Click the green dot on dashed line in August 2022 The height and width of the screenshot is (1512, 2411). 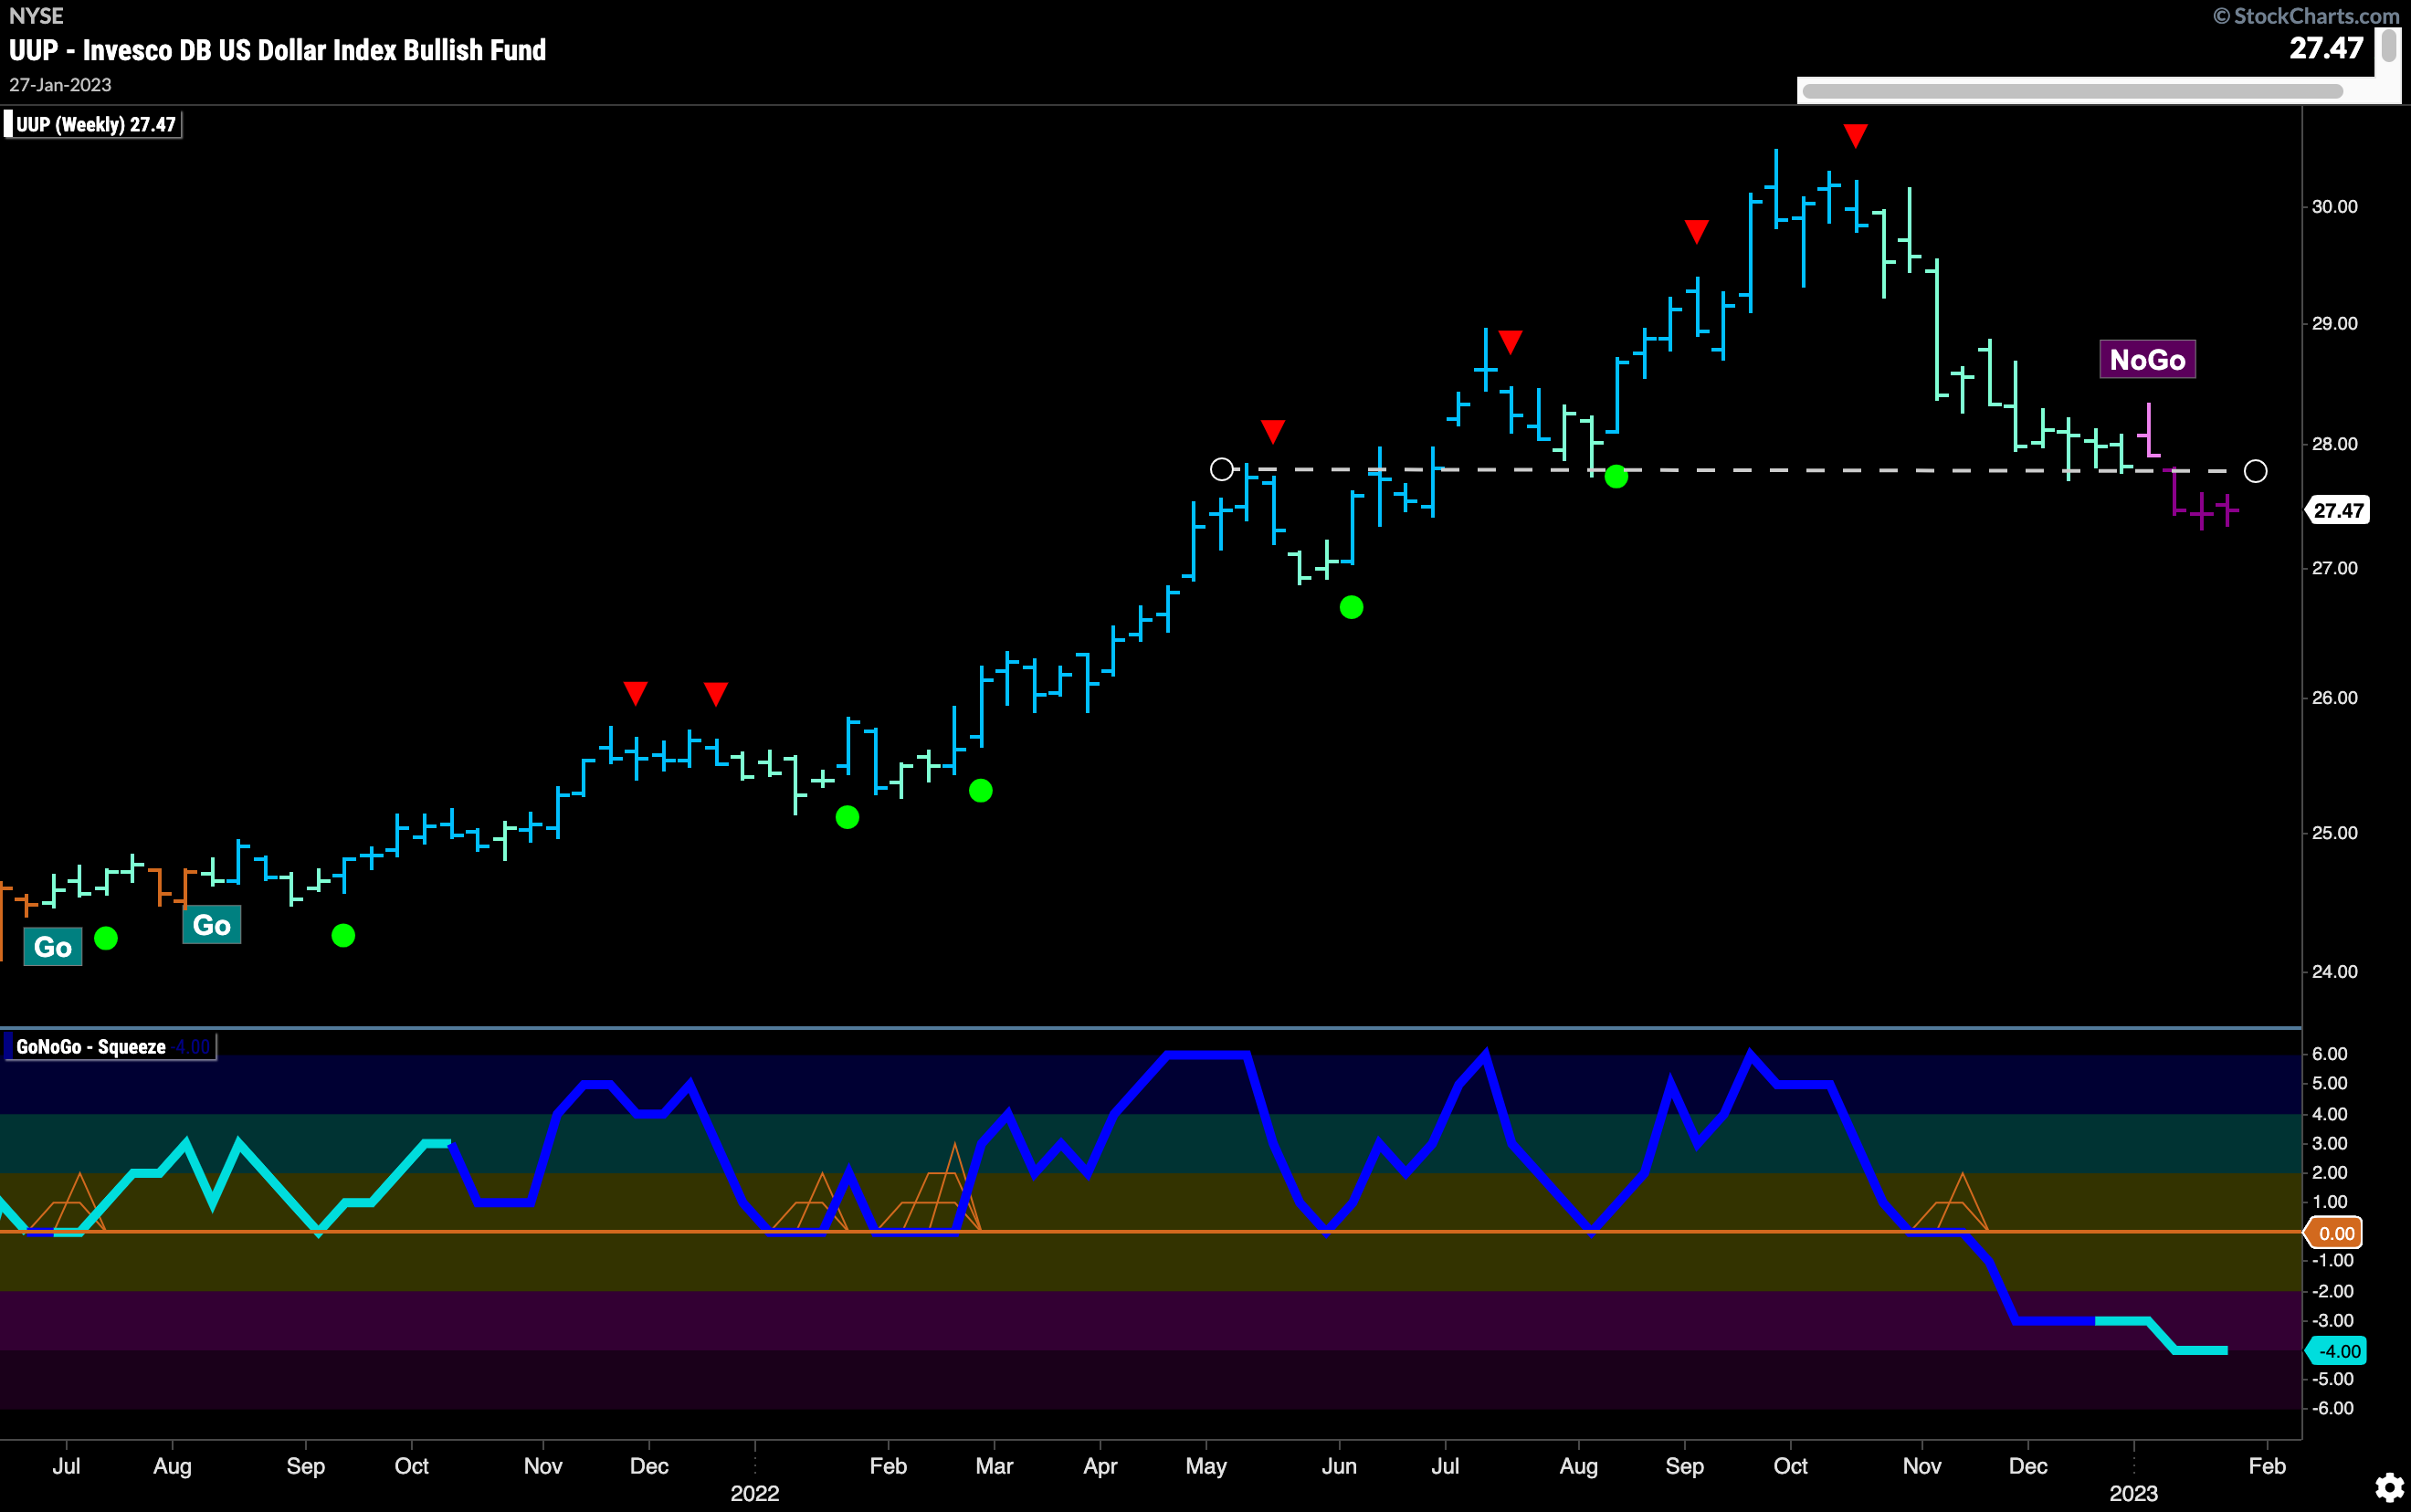tap(1616, 477)
